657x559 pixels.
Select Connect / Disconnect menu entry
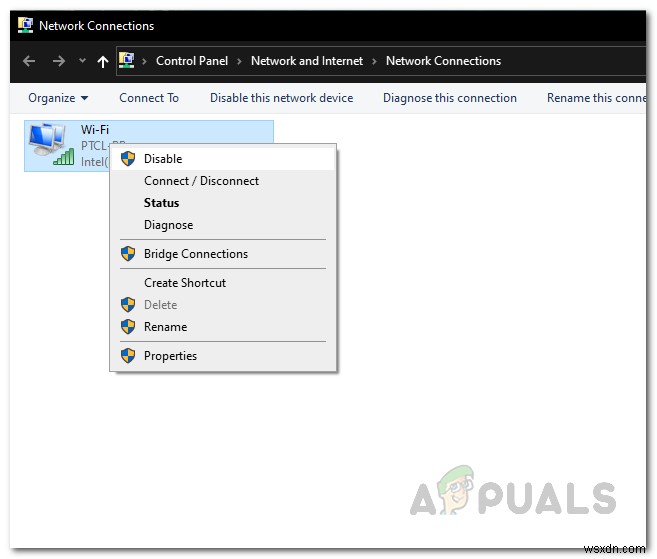coord(223,181)
